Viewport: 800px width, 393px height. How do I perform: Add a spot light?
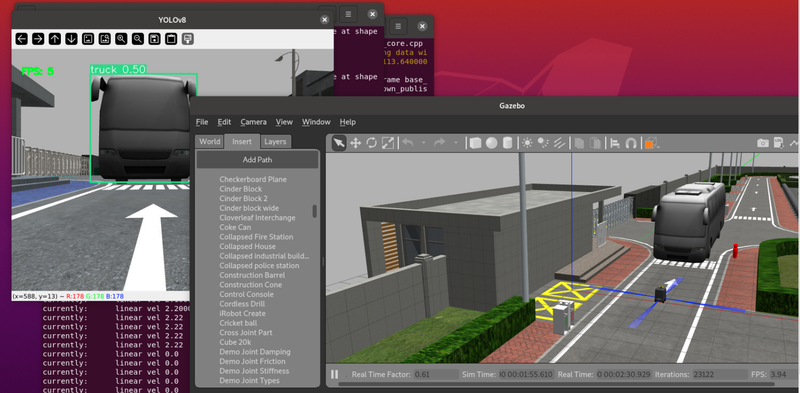543,143
